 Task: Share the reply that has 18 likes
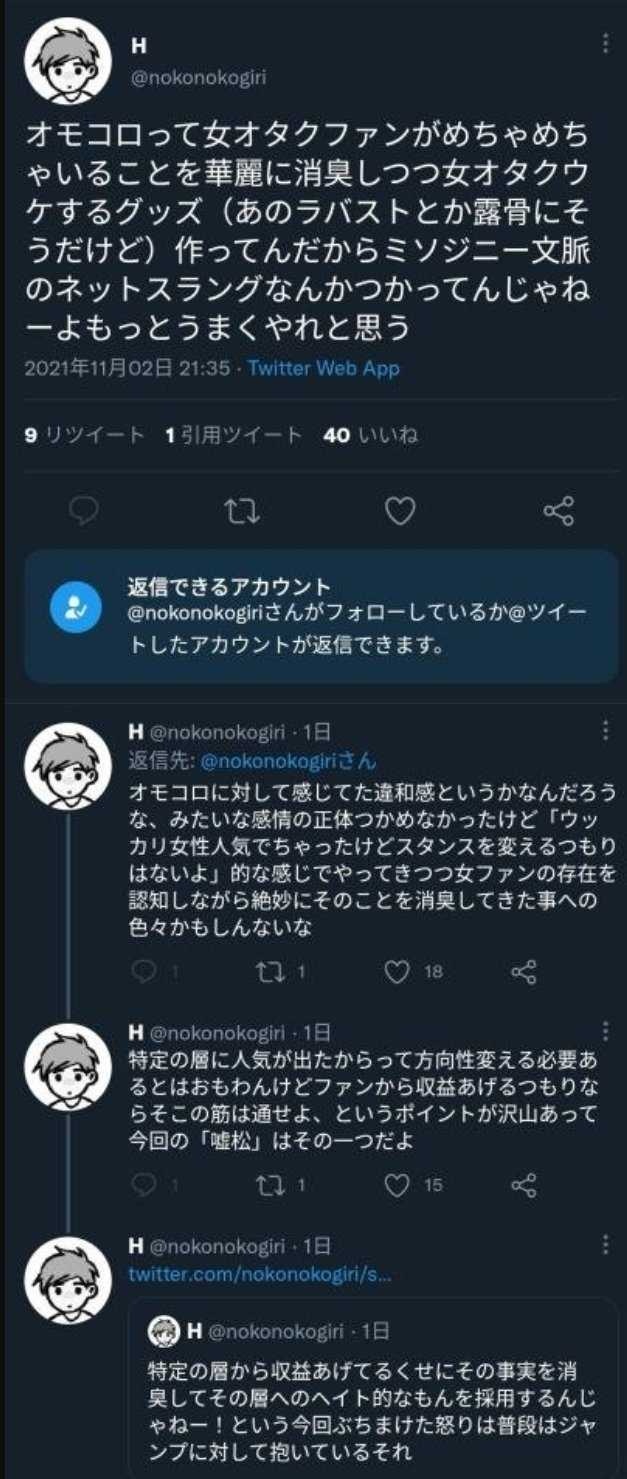coord(523,971)
